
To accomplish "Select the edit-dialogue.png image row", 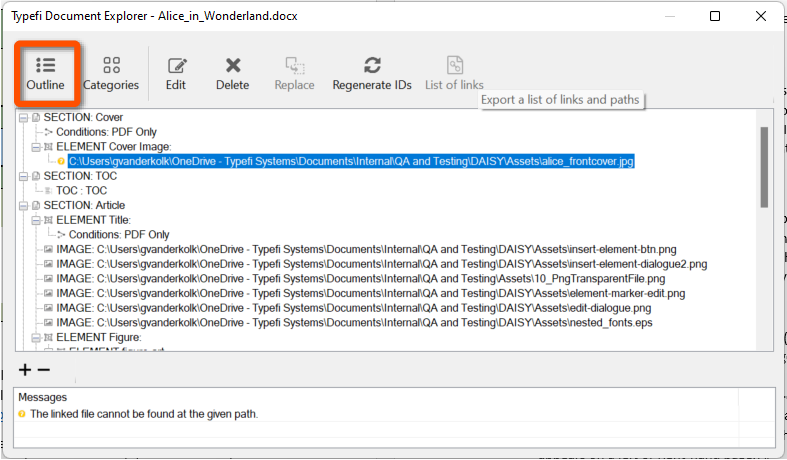I will point(354,308).
